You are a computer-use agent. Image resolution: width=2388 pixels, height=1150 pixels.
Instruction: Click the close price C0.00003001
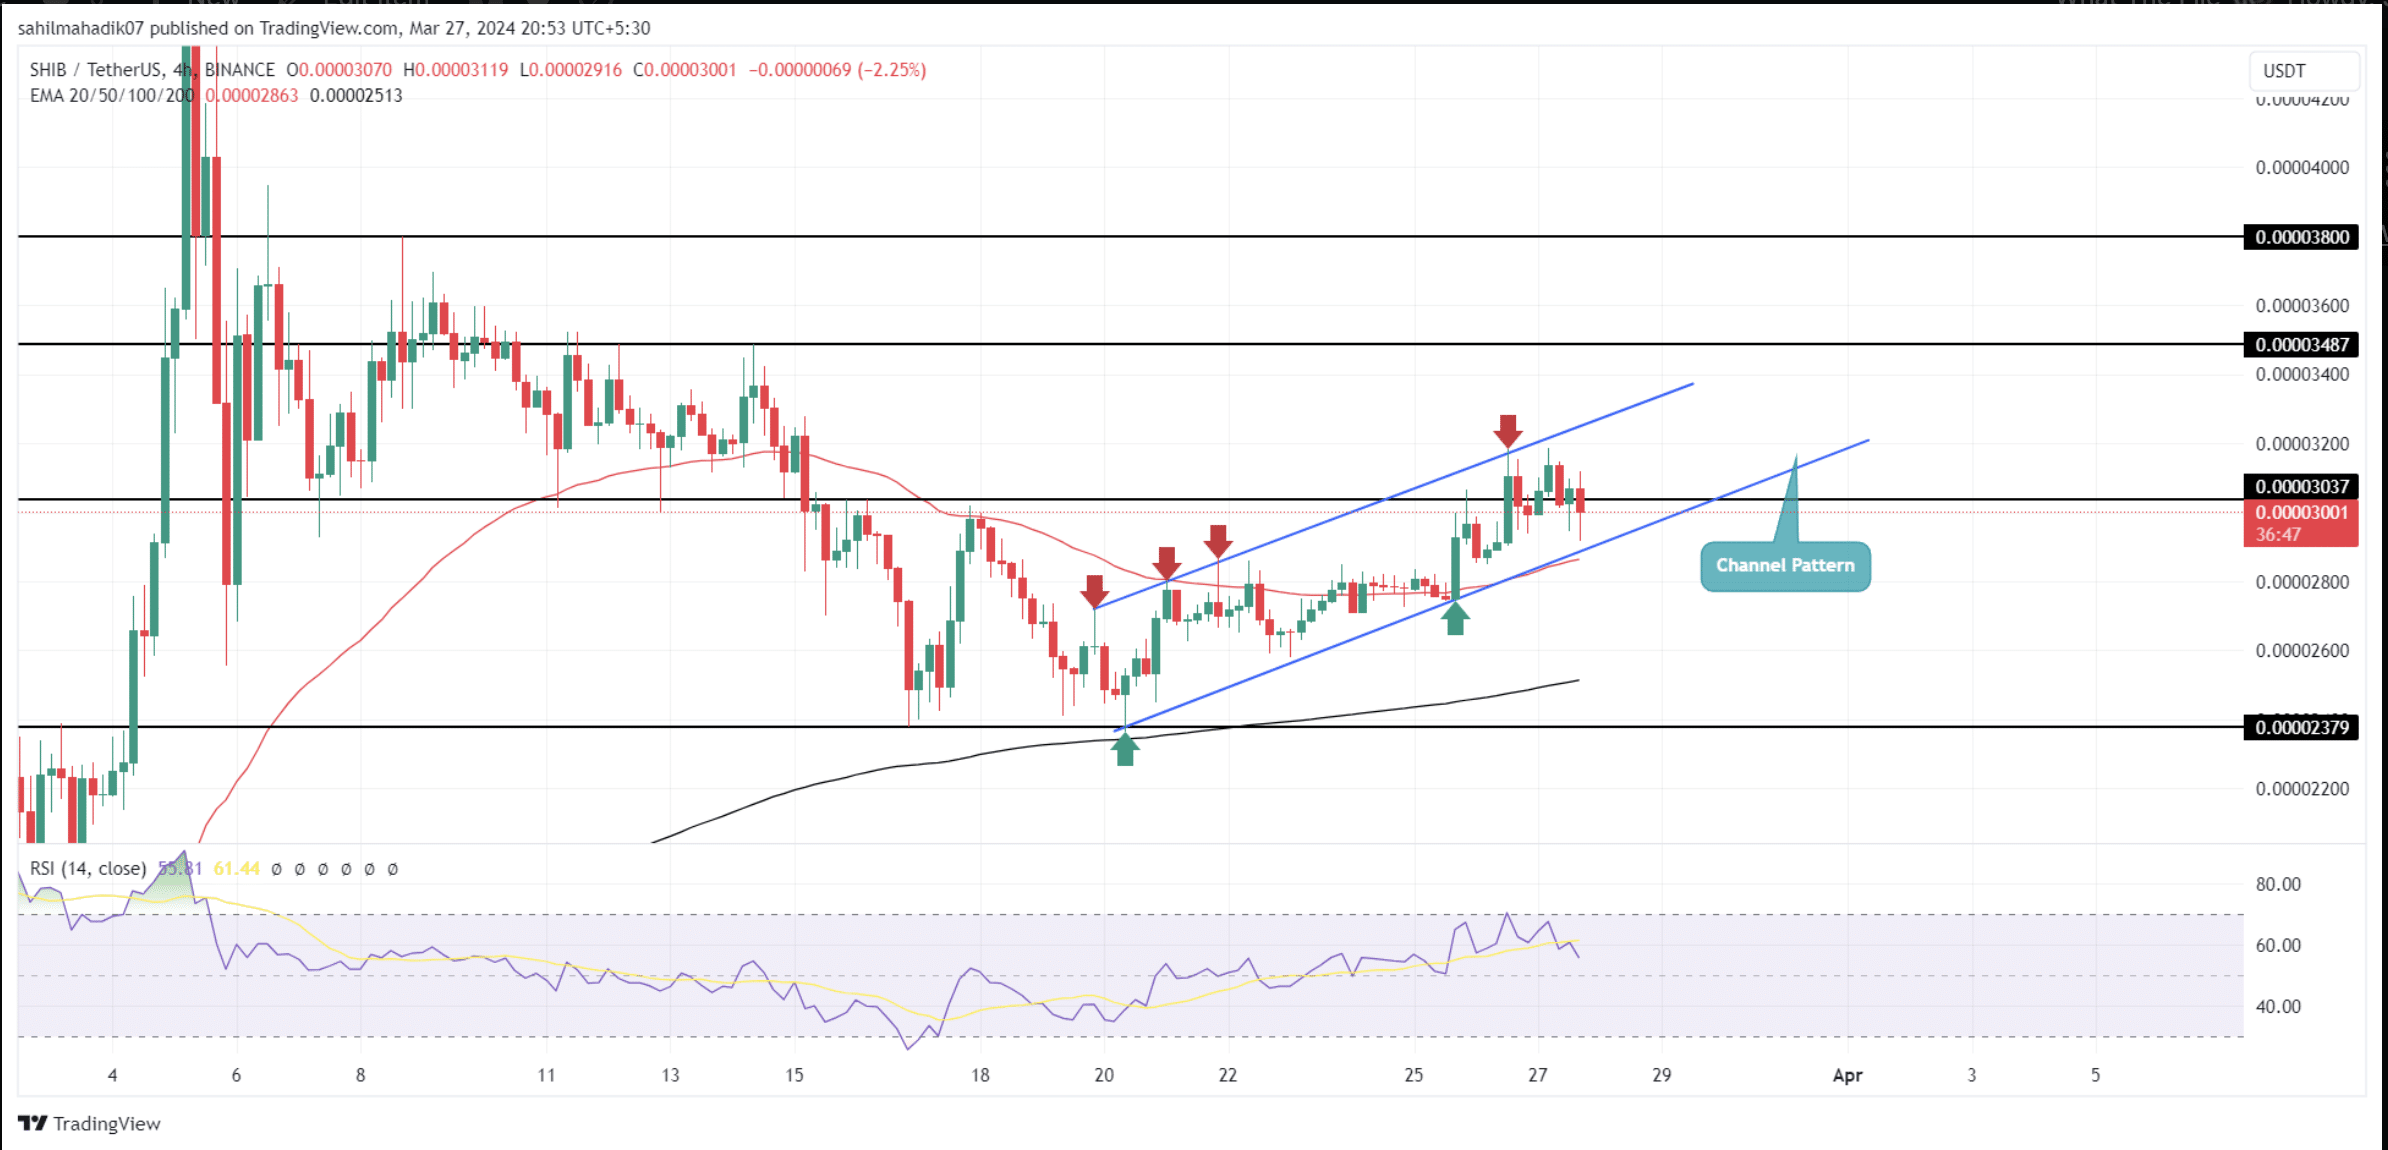point(685,70)
